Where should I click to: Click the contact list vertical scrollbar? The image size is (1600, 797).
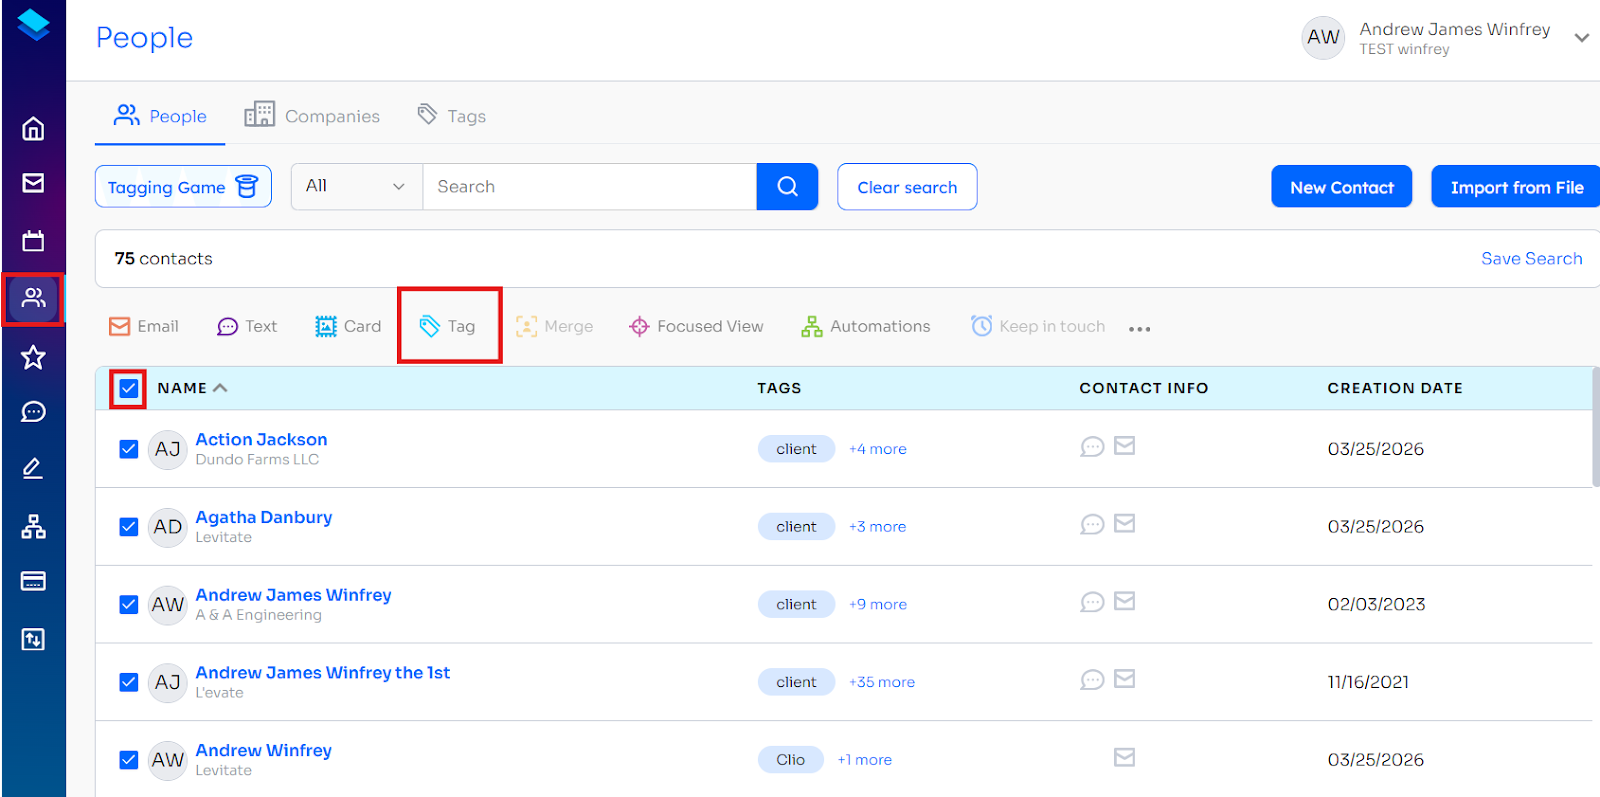pos(1595,427)
